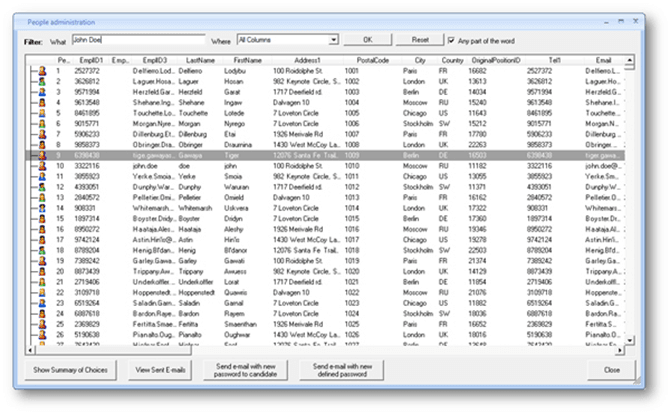Click the 'Smaenthan' first name cell
Viewport: 670px width, 414px height.
pyautogui.click(x=241, y=324)
